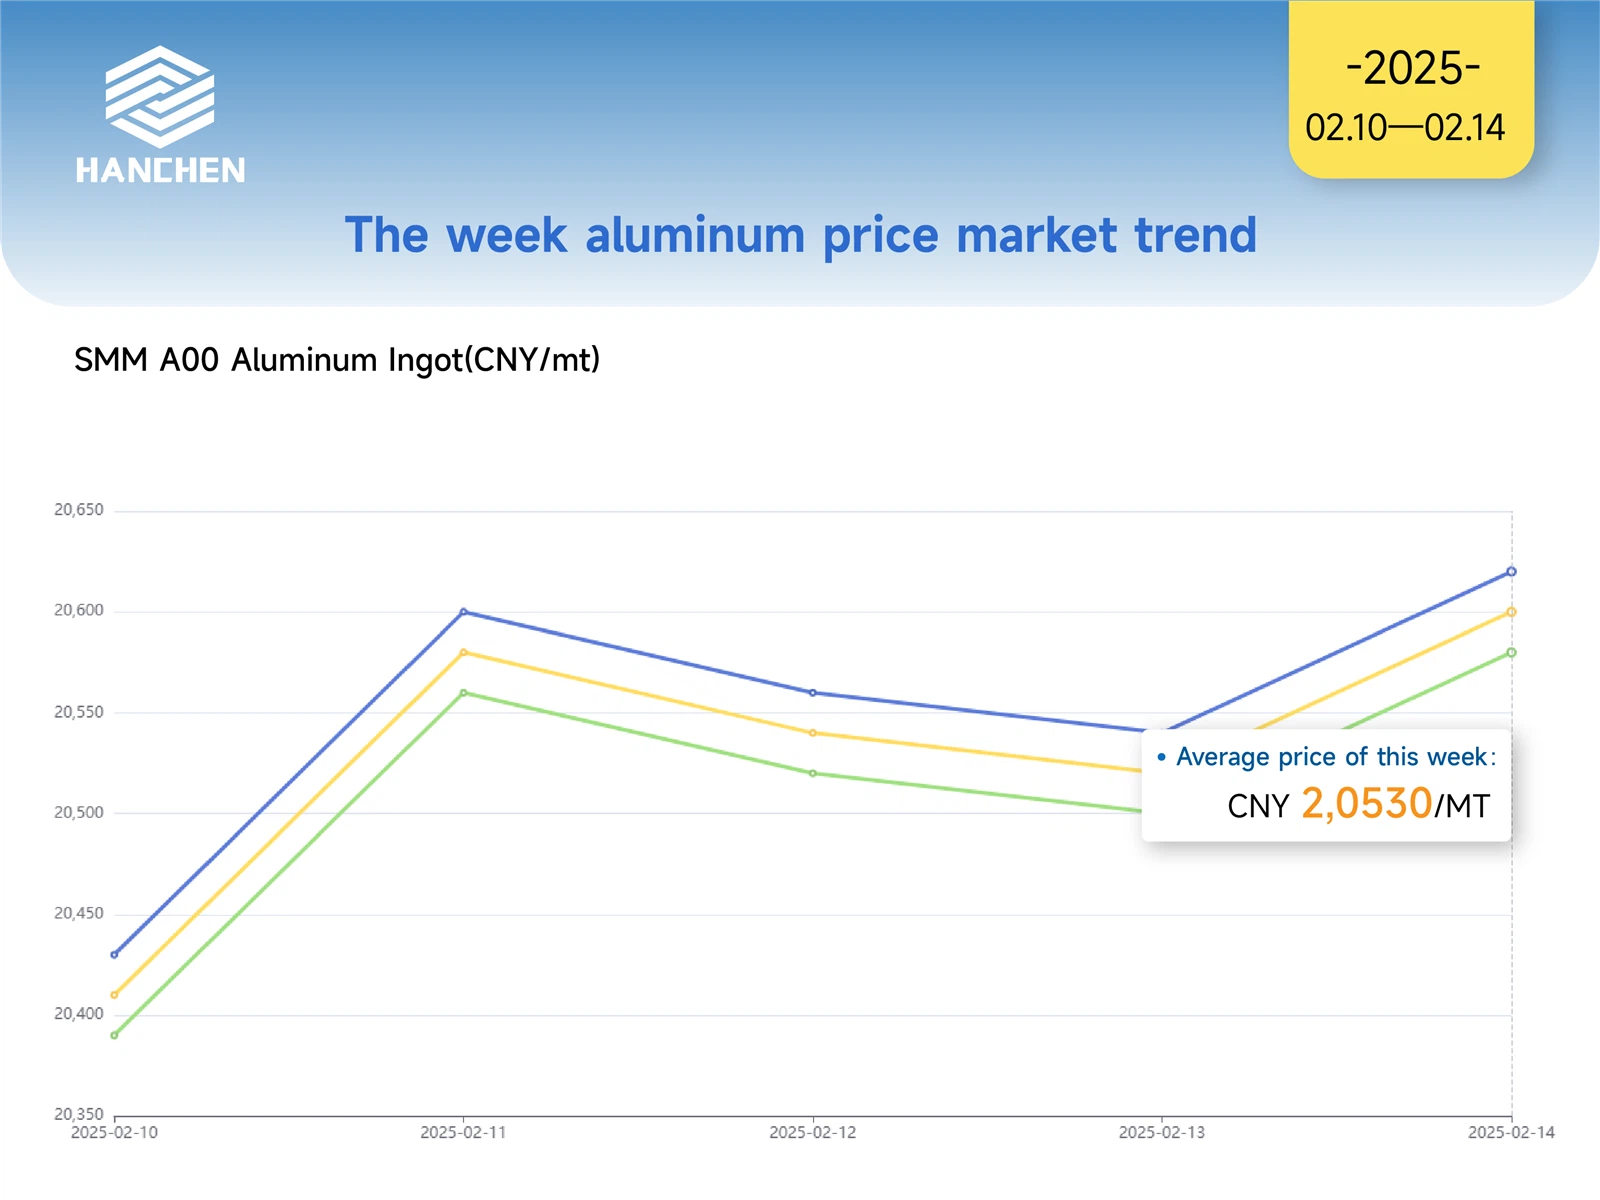This screenshot has width=1600, height=1200.
Task: Click the Hanchen logo icon
Action: pyautogui.click(x=160, y=96)
